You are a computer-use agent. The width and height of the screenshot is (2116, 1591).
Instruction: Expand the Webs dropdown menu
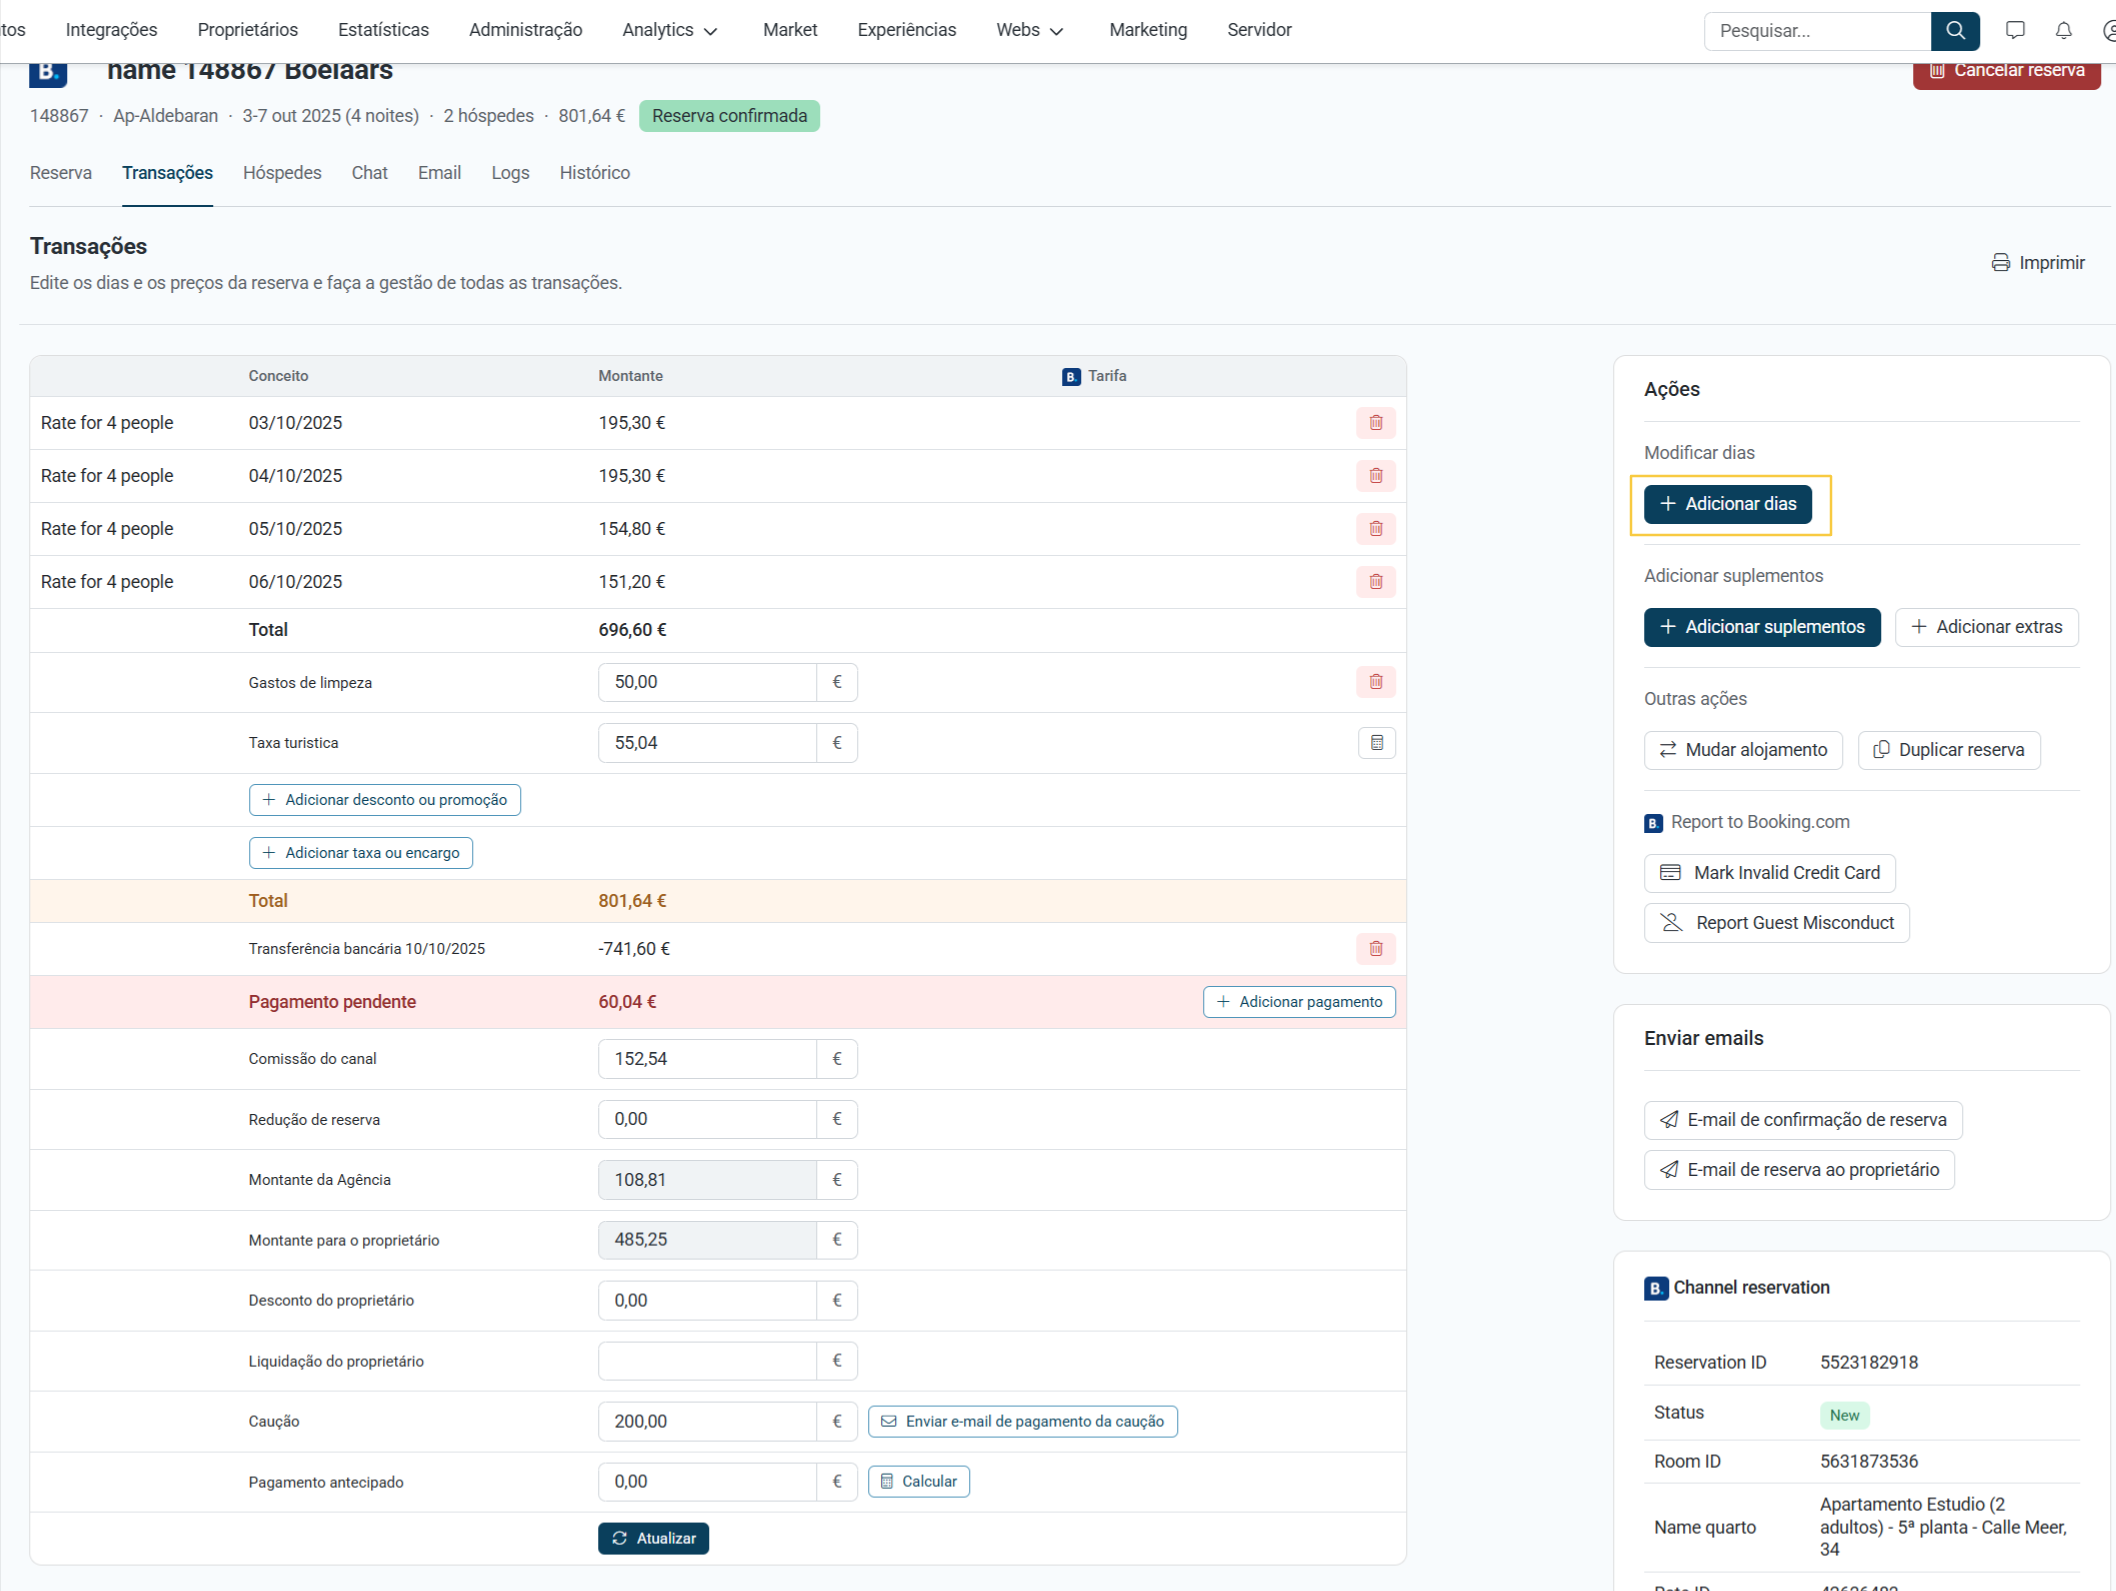pos(1029,30)
